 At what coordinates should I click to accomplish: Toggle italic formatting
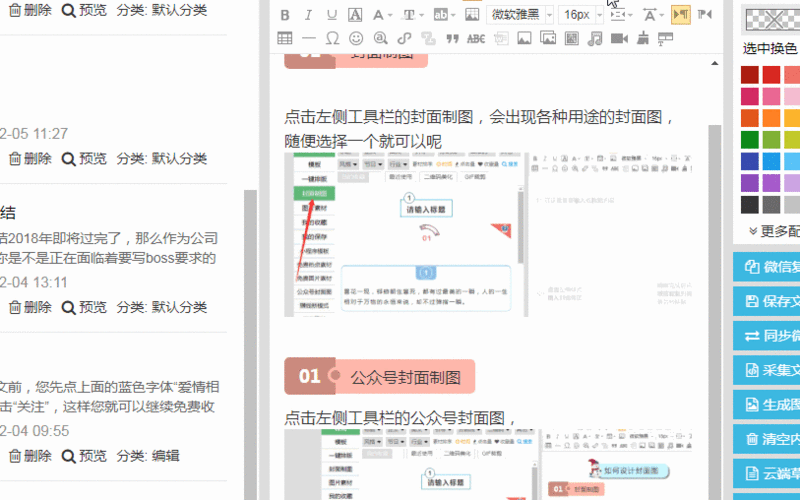[308, 15]
